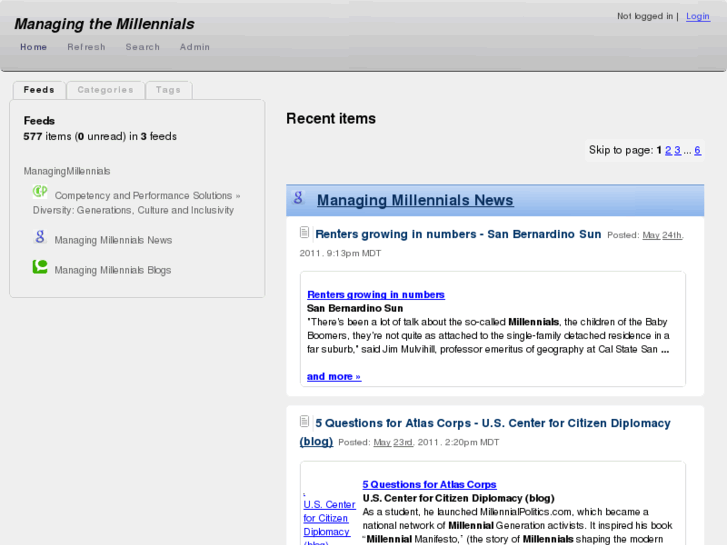
Task: Open the Managing Millennials News heading link
Action: pos(415,200)
